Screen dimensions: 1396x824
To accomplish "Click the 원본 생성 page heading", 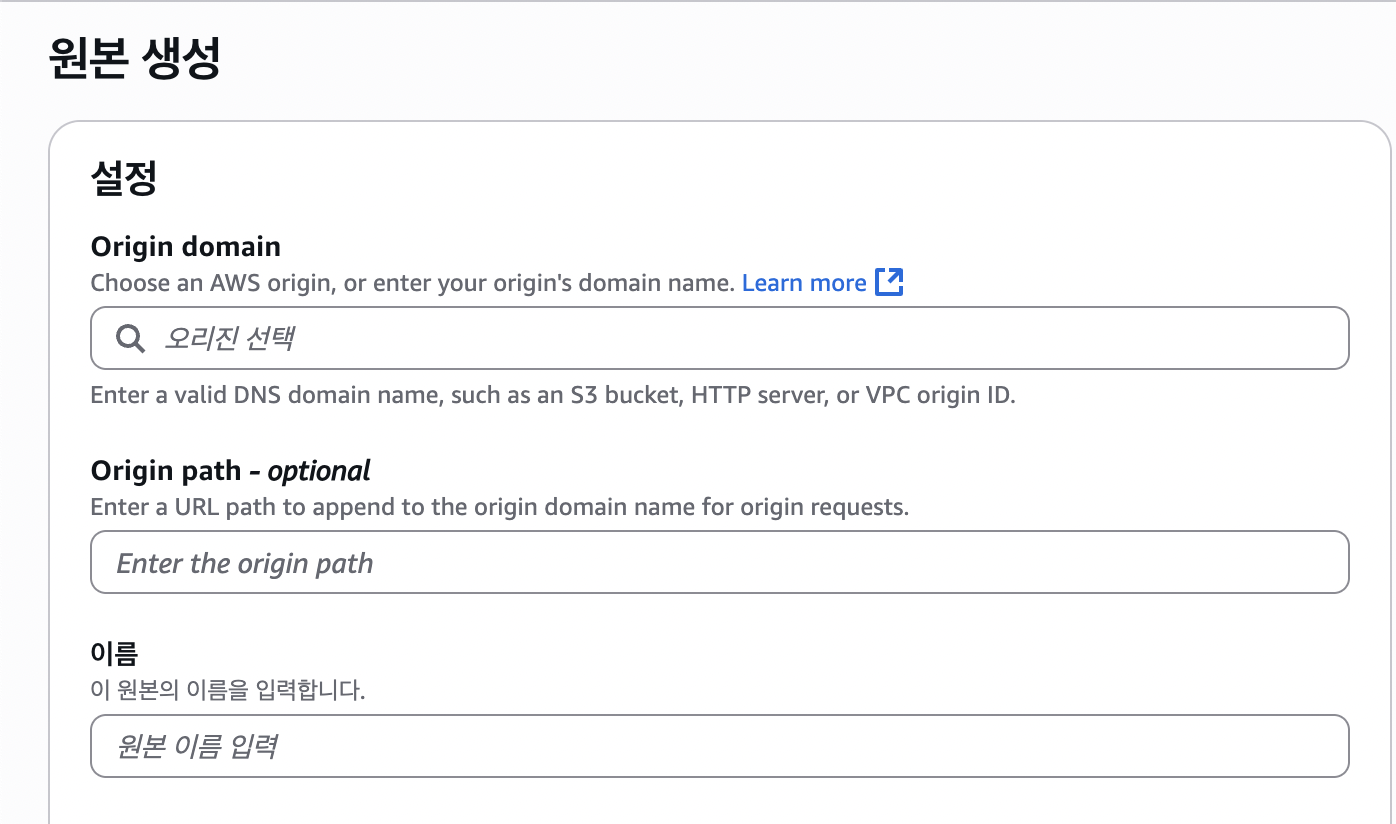I will [x=134, y=60].
